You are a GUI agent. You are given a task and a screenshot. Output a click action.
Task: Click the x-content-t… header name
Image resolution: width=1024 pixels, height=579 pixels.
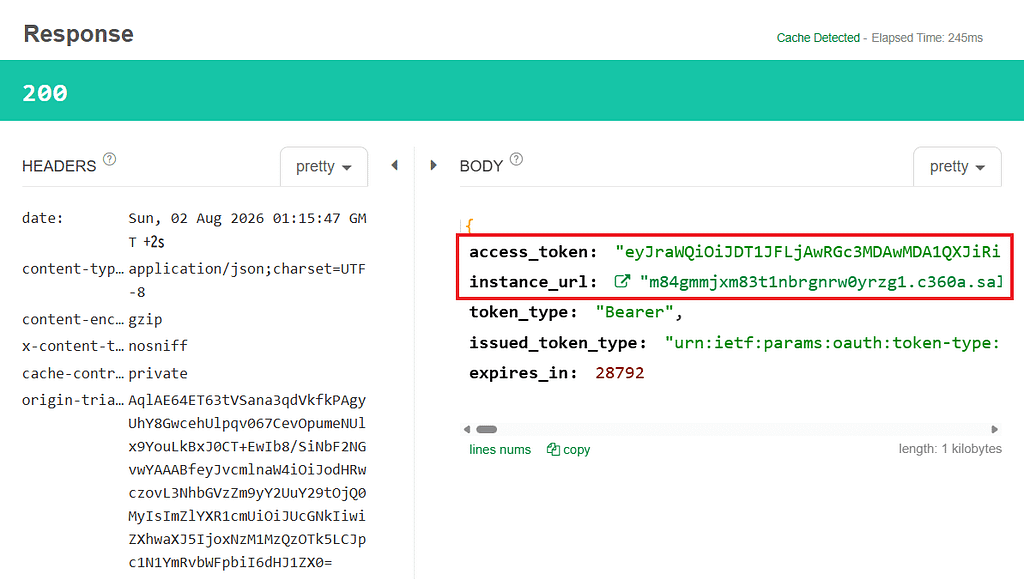pyautogui.click(x=72, y=345)
